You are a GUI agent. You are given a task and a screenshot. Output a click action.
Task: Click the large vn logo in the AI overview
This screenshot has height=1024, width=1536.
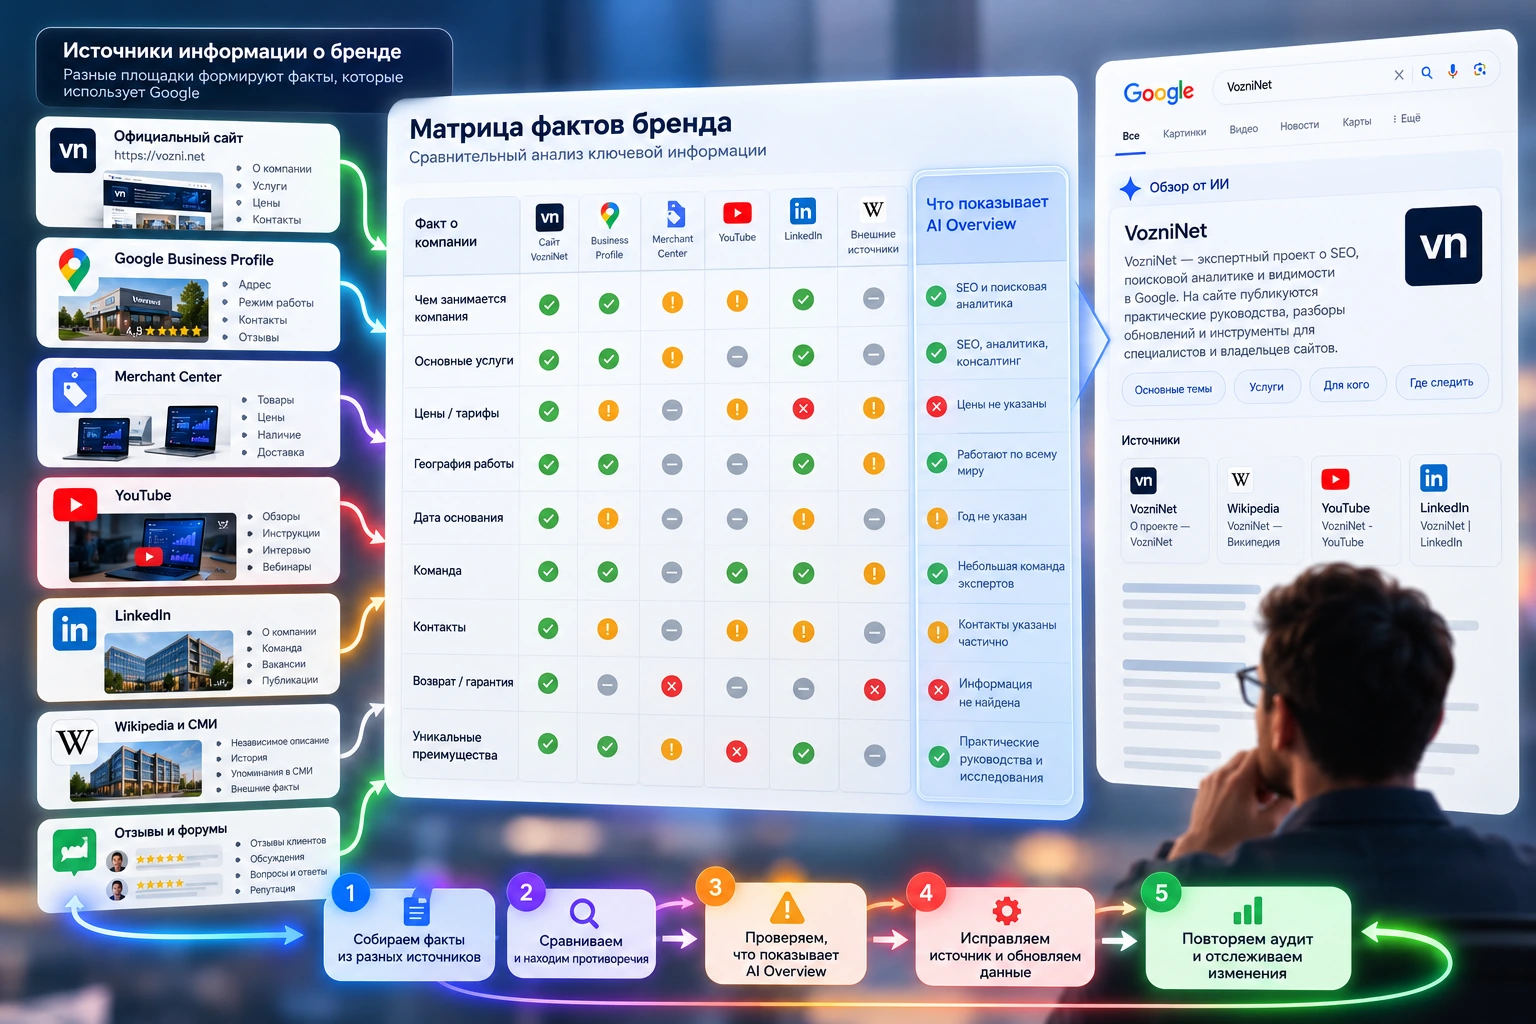[x=1443, y=246]
